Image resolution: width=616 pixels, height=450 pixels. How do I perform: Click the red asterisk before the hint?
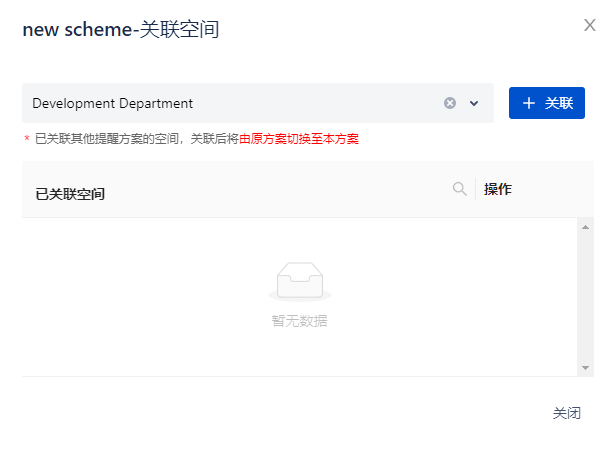coord(27,140)
